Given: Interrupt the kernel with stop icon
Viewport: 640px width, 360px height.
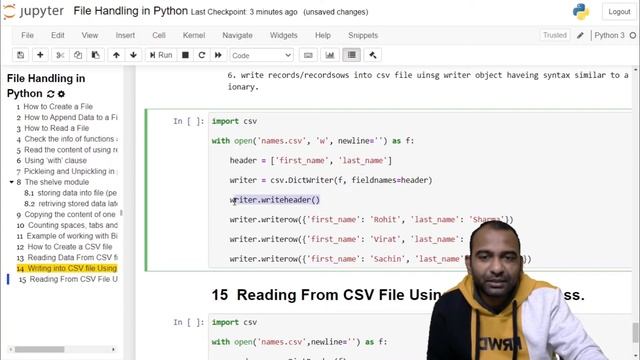Looking at the screenshot, I should pos(185,55).
